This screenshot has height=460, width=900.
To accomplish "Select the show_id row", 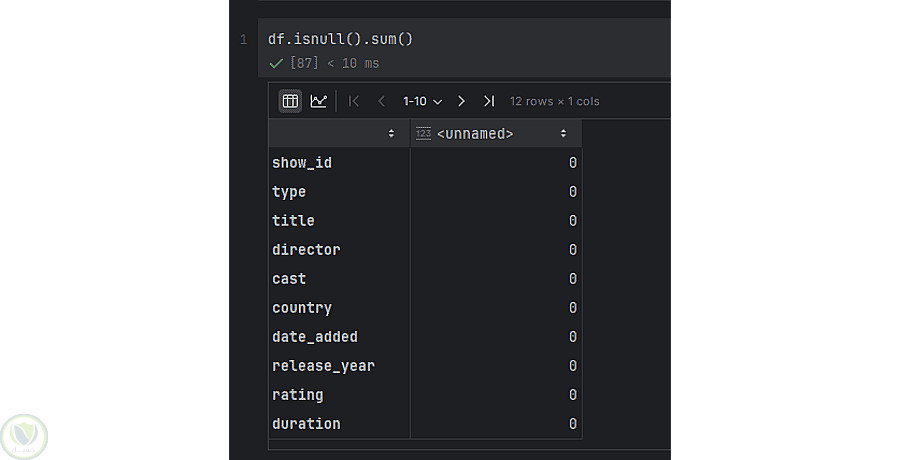I will 302,162.
